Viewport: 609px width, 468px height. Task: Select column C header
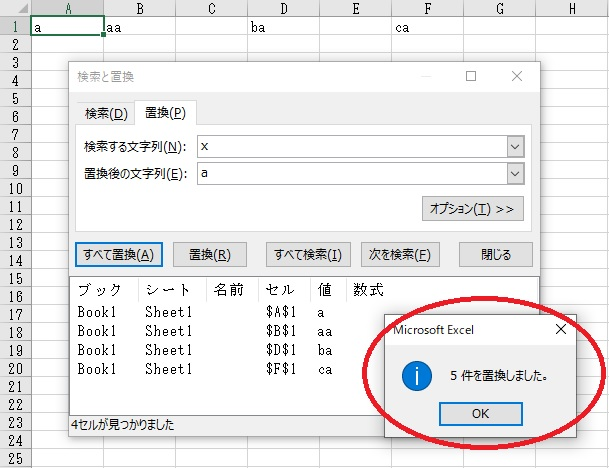tap(212, 8)
